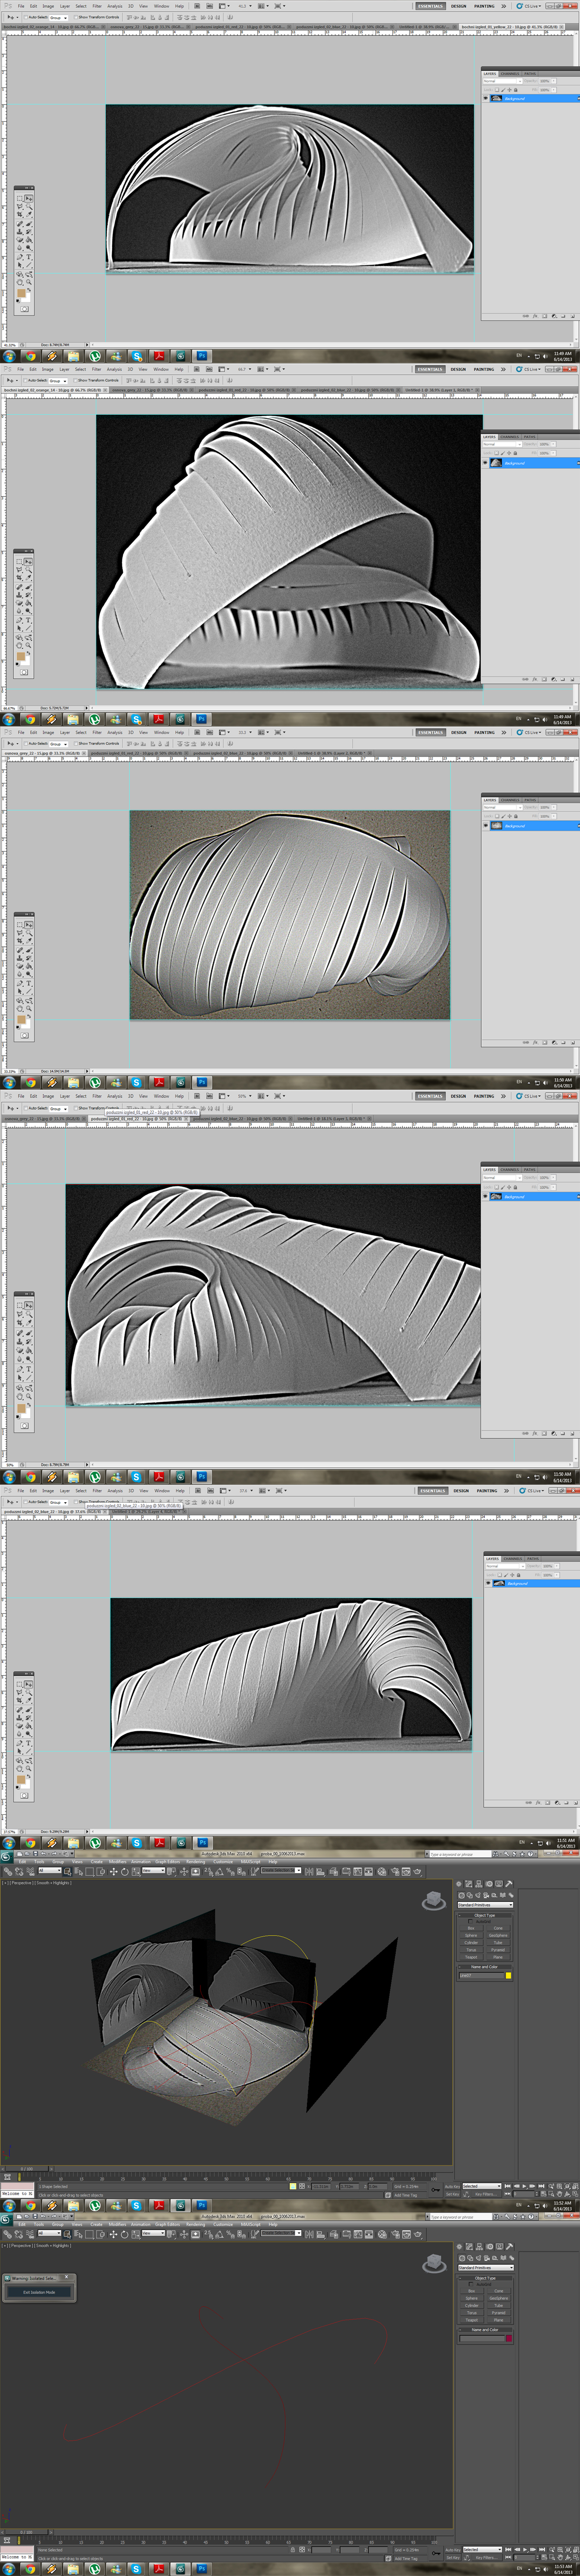Open Chrome from taskbar beneath topmost Photoshop window
580x2576 pixels.
click(x=30, y=355)
